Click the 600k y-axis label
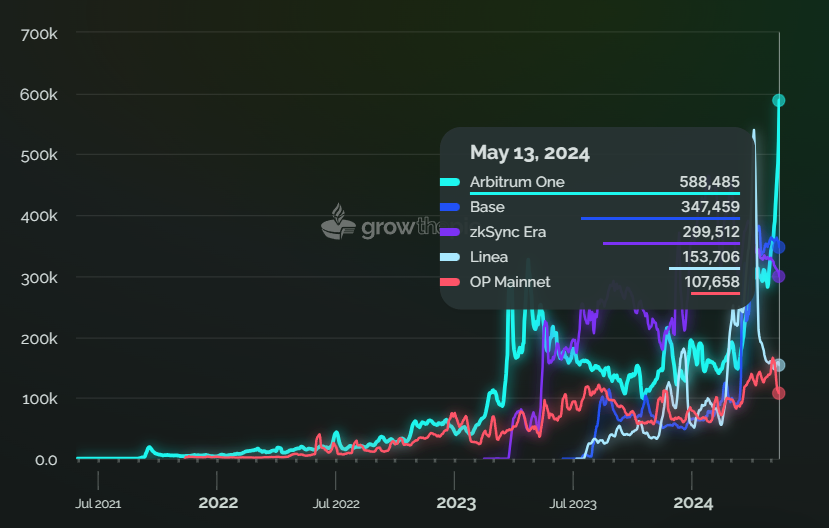The image size is (829, 528). pyautogui.click(x=39, y=95)
